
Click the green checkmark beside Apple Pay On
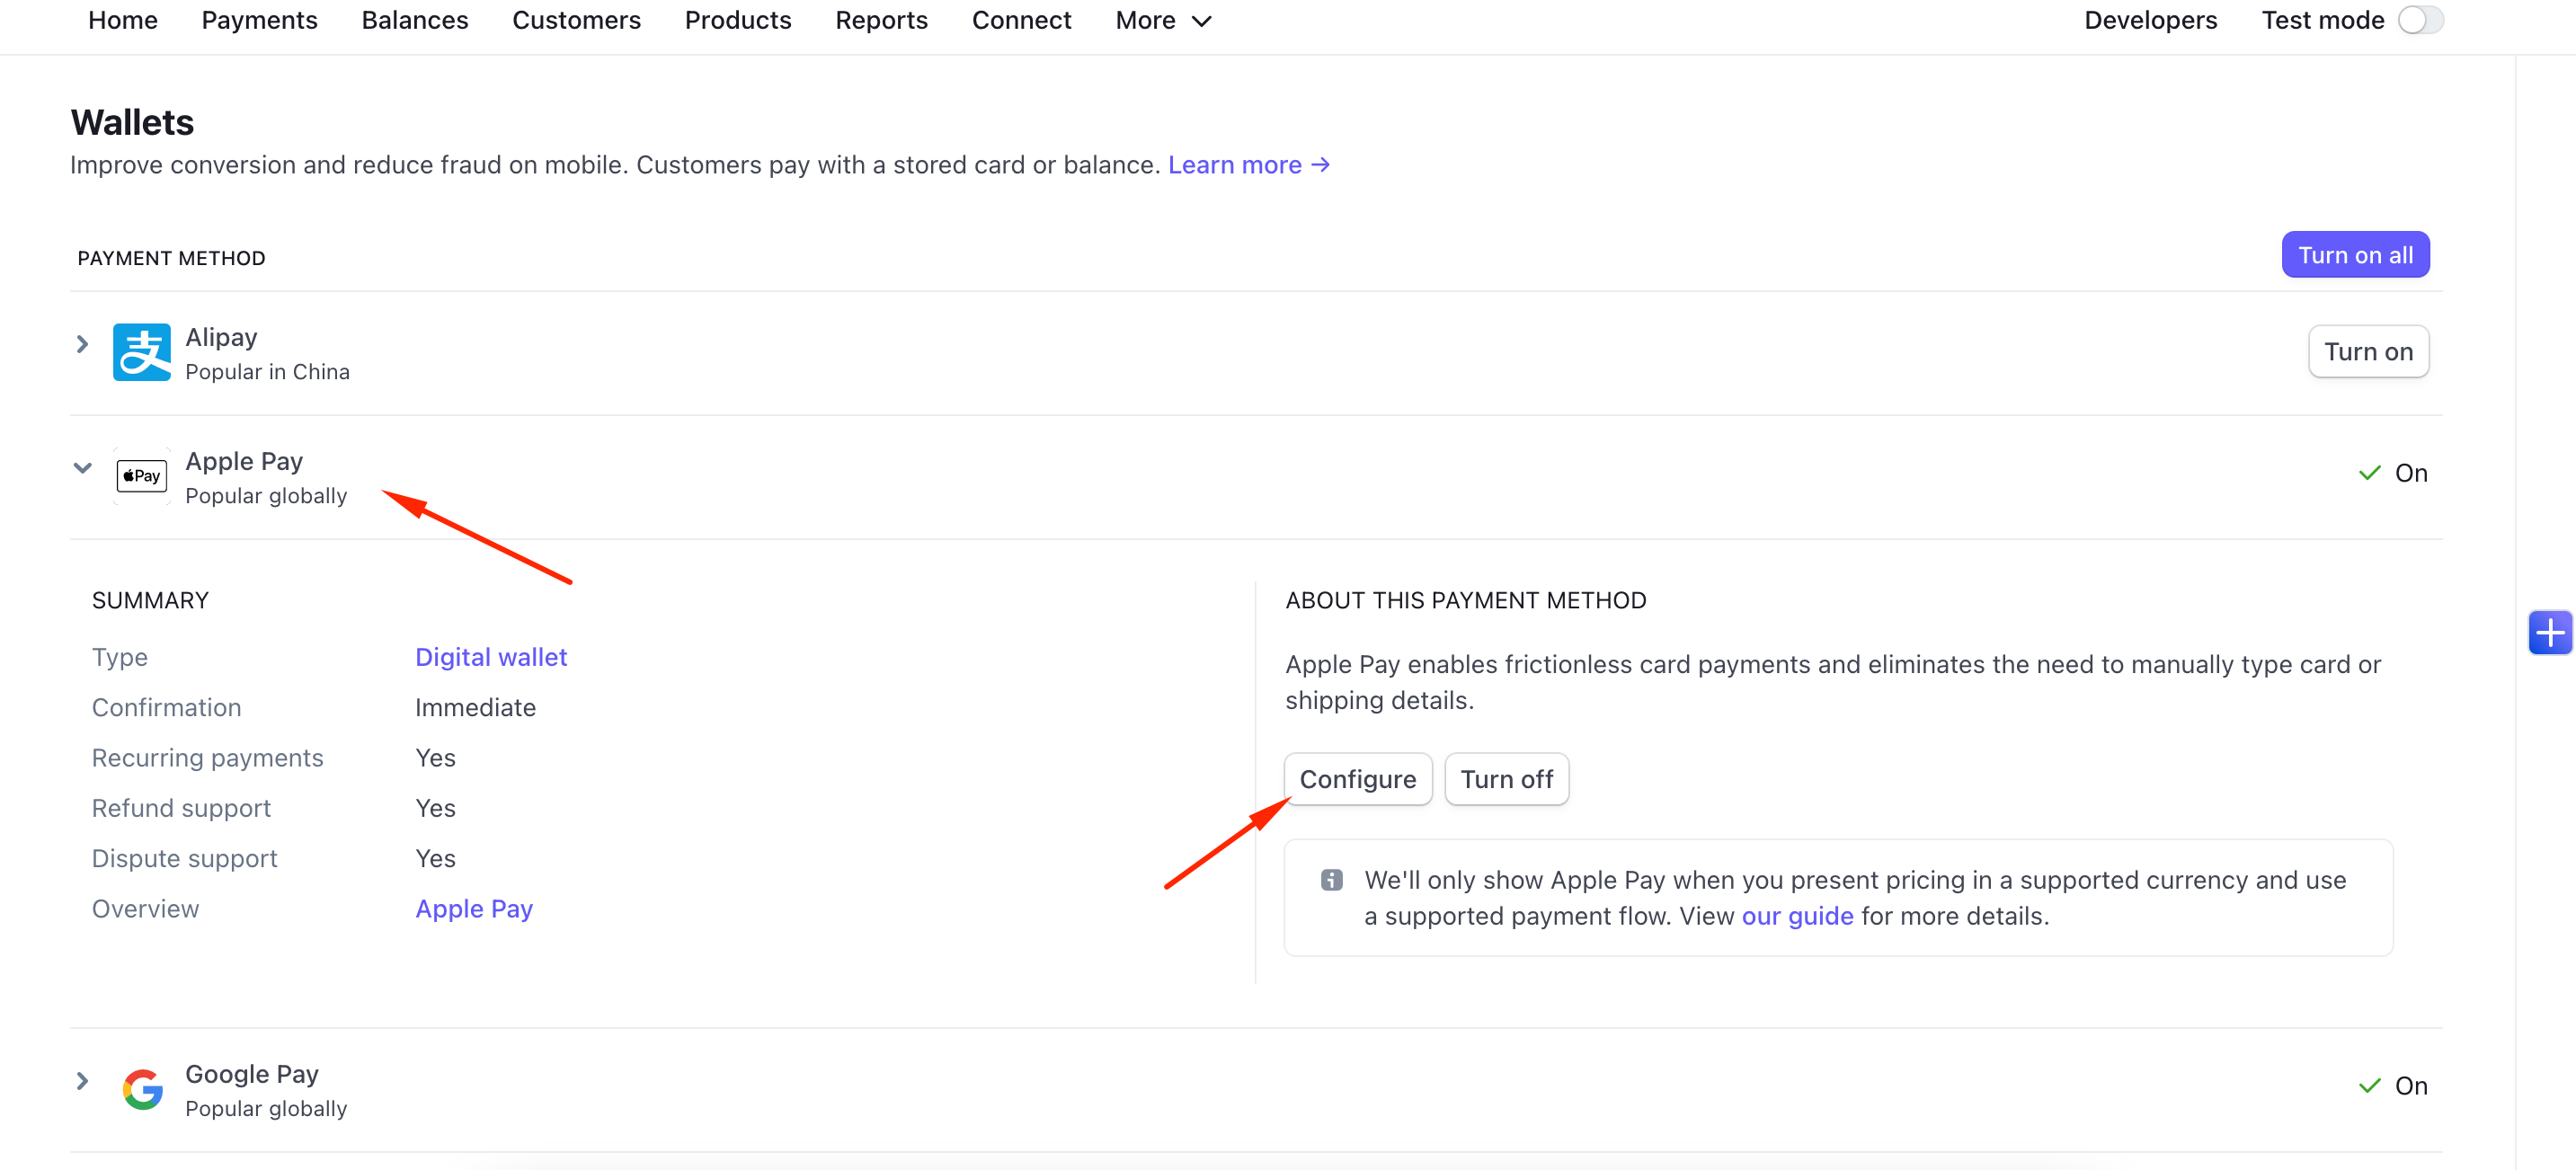click(x=2369, y=473)
